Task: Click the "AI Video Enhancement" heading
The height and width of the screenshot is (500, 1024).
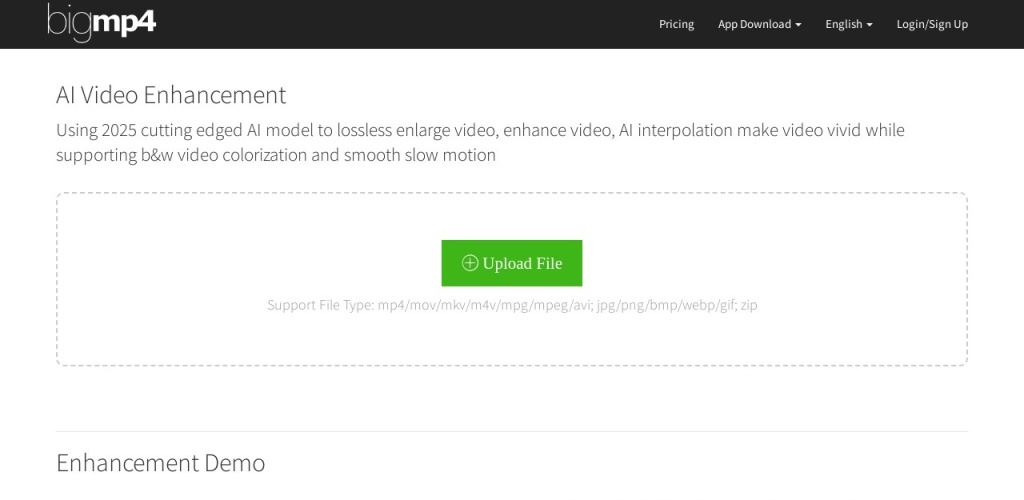Action: point(171,95)
